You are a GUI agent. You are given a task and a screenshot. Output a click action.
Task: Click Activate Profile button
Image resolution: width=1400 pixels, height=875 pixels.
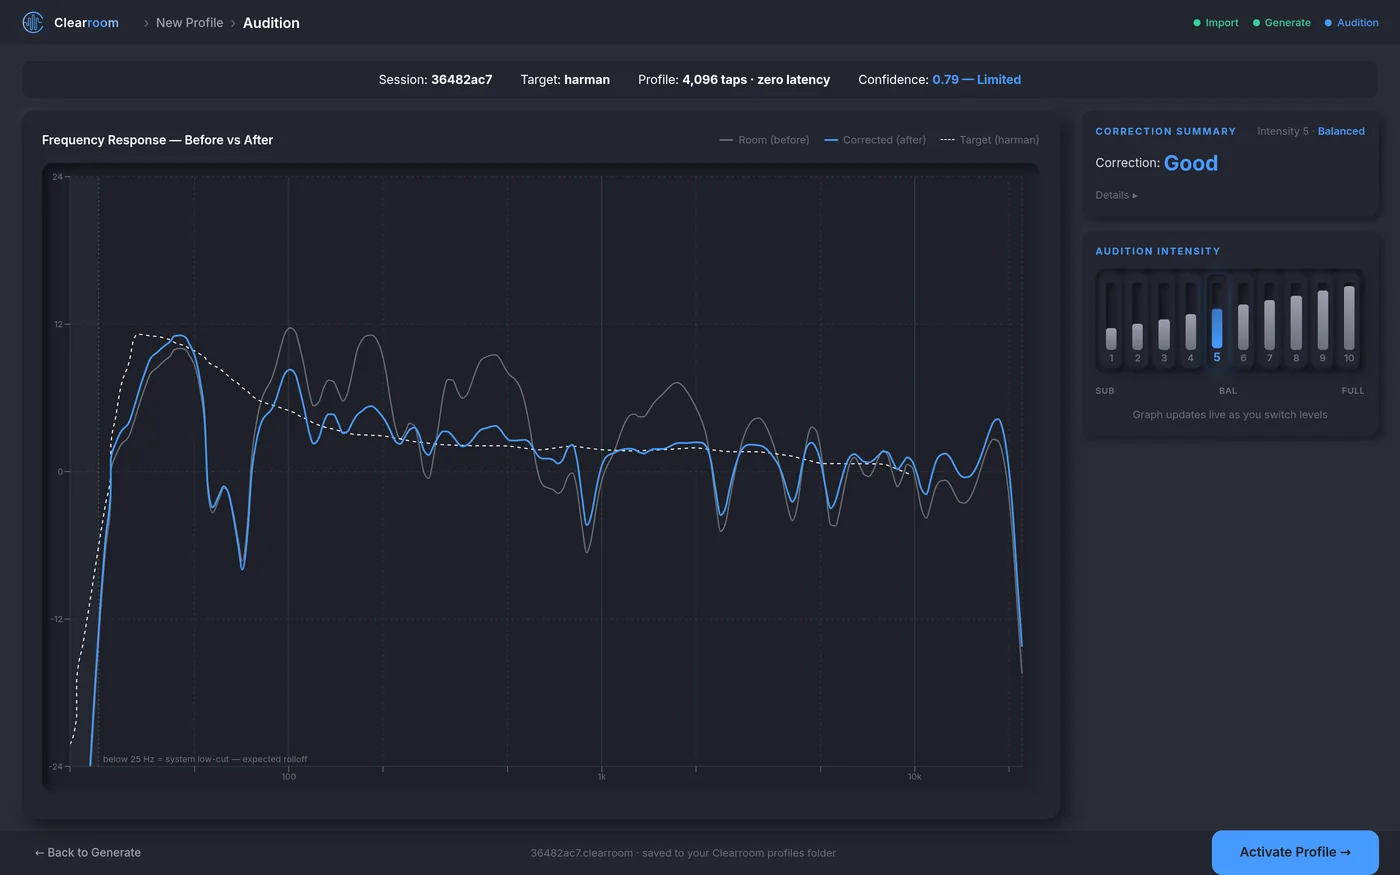1295,852
